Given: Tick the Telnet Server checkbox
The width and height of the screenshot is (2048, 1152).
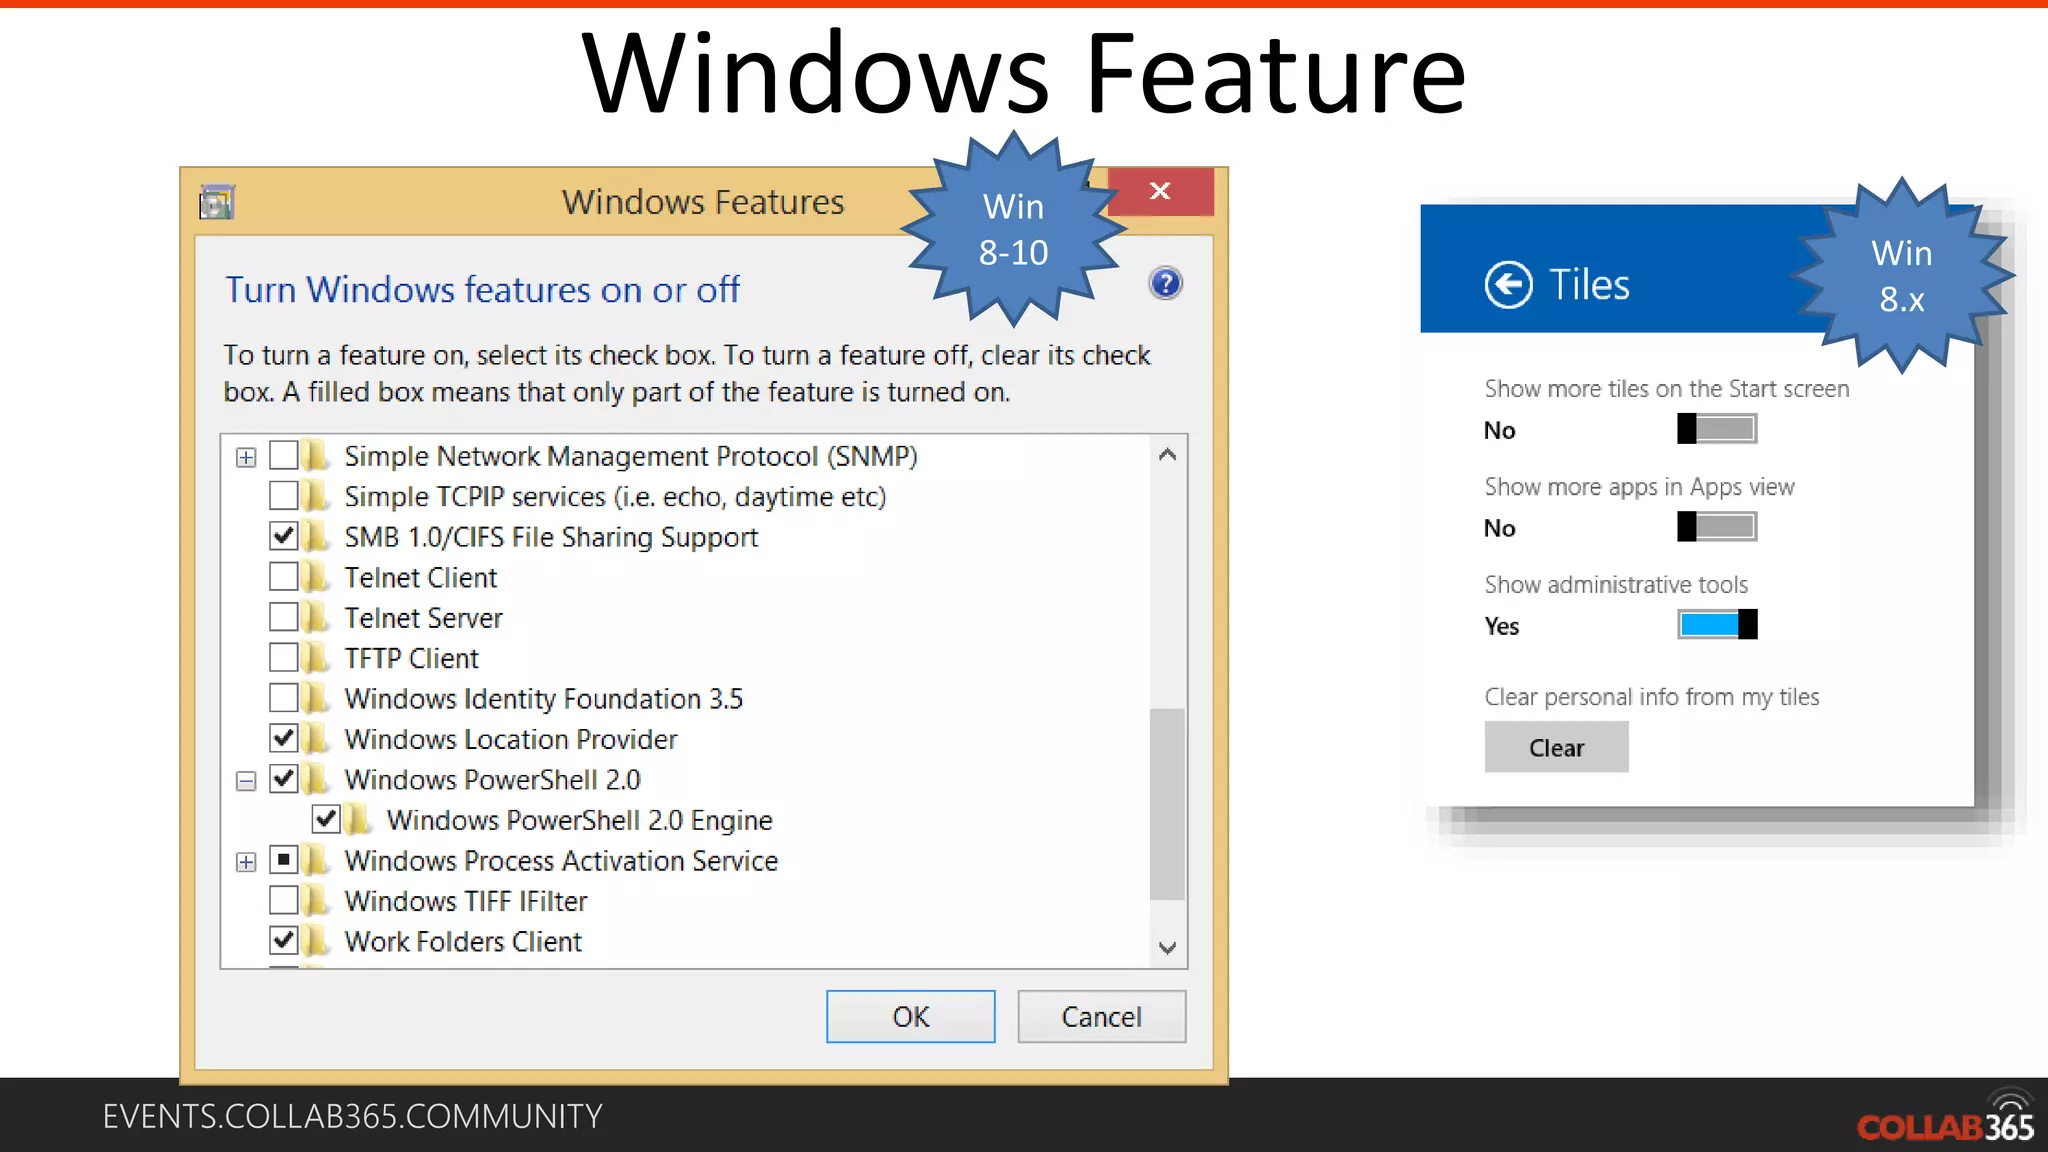Looking at the screenshot, I should tap(284, 618).
